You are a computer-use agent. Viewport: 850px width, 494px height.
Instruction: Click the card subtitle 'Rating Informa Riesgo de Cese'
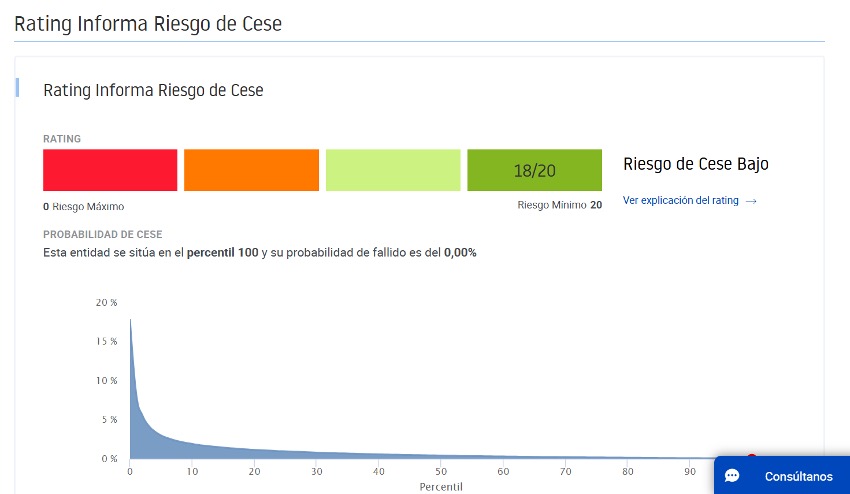click(x=153, y=90)
